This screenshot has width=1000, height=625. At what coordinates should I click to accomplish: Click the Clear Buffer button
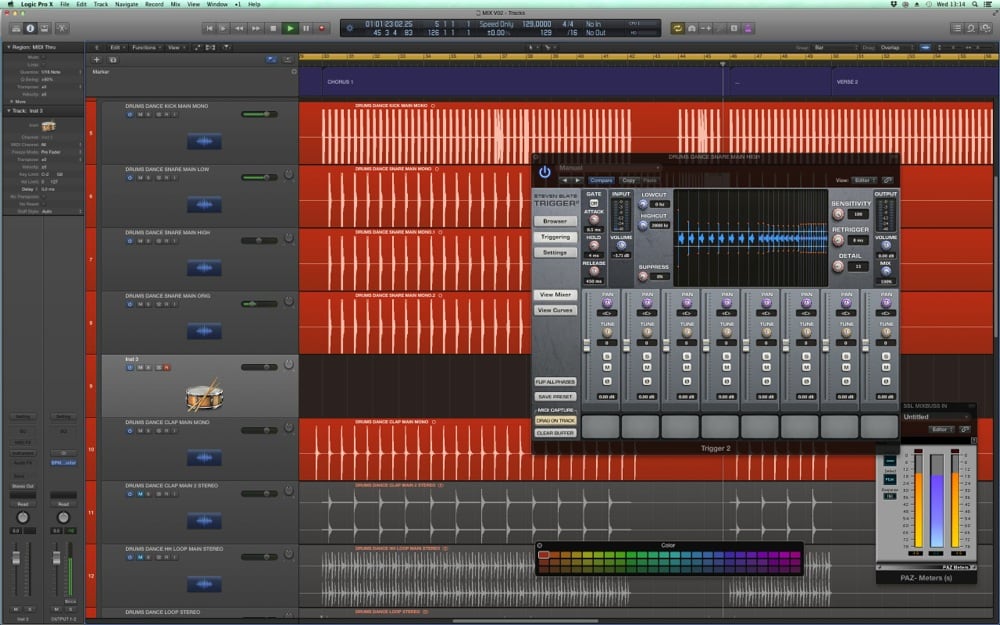point(555,433)
